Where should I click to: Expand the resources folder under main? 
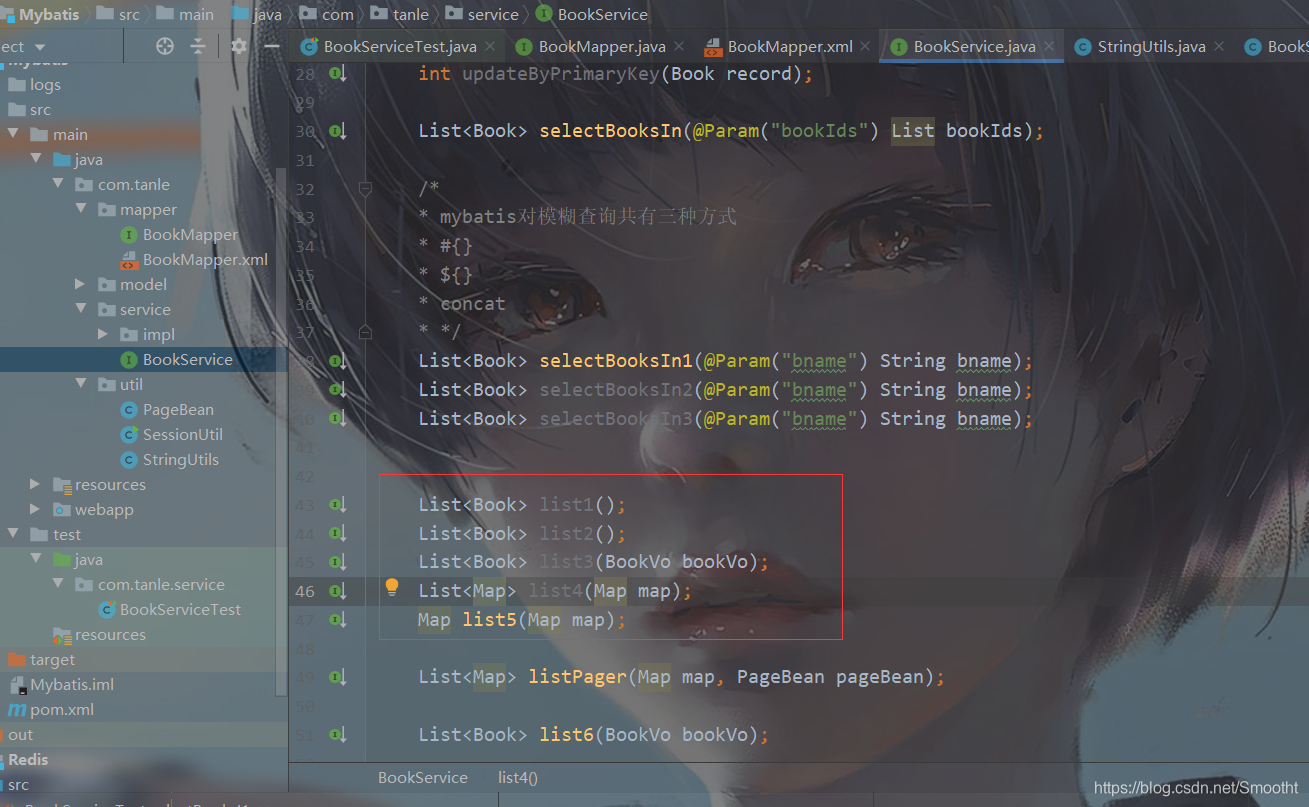coord(36,484)
